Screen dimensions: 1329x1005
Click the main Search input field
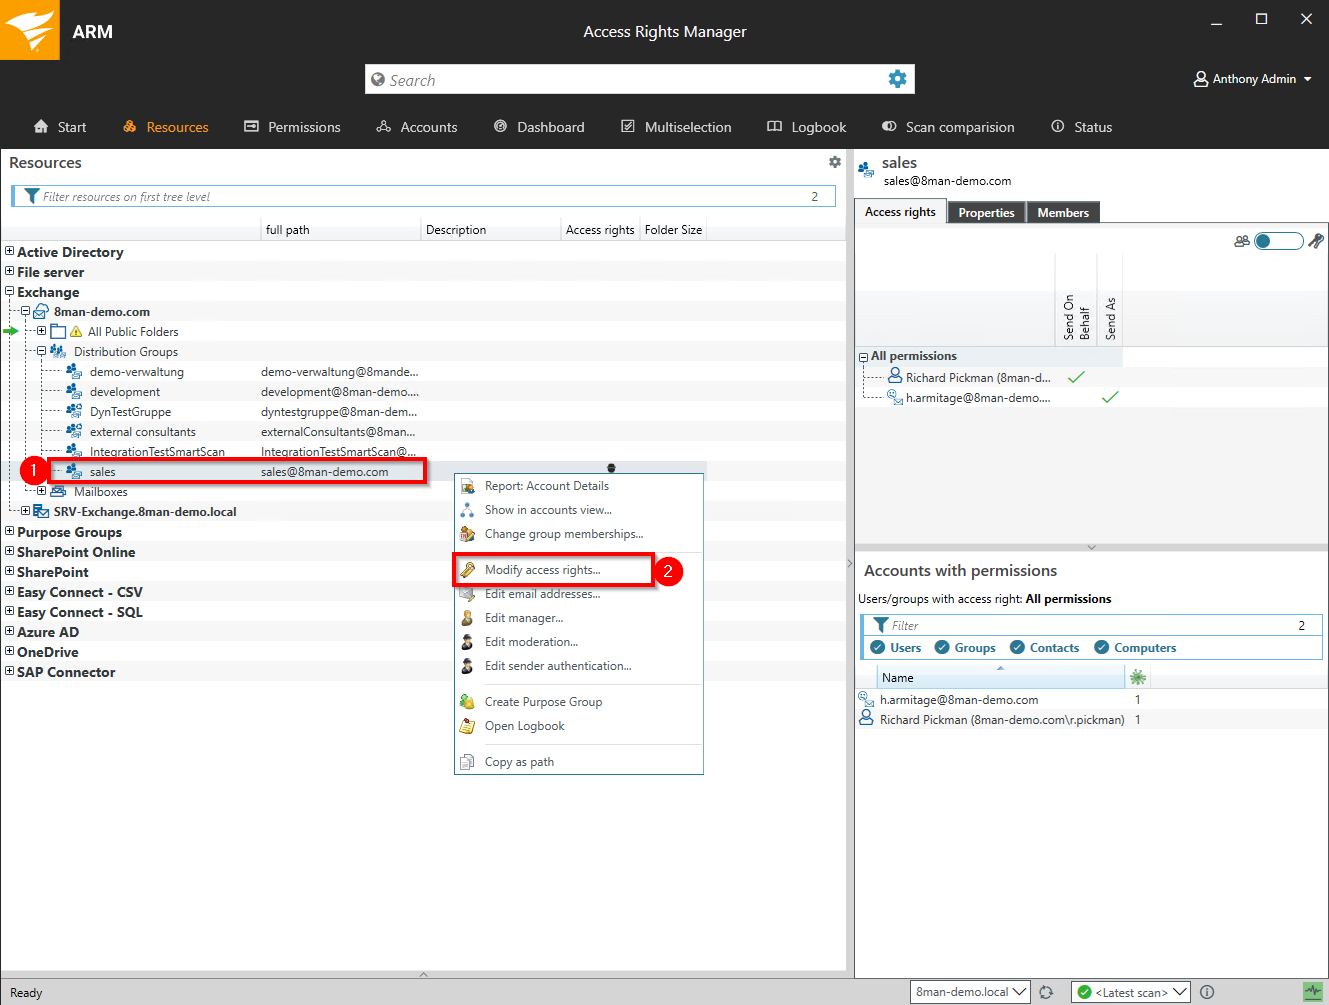coord(625,80)
